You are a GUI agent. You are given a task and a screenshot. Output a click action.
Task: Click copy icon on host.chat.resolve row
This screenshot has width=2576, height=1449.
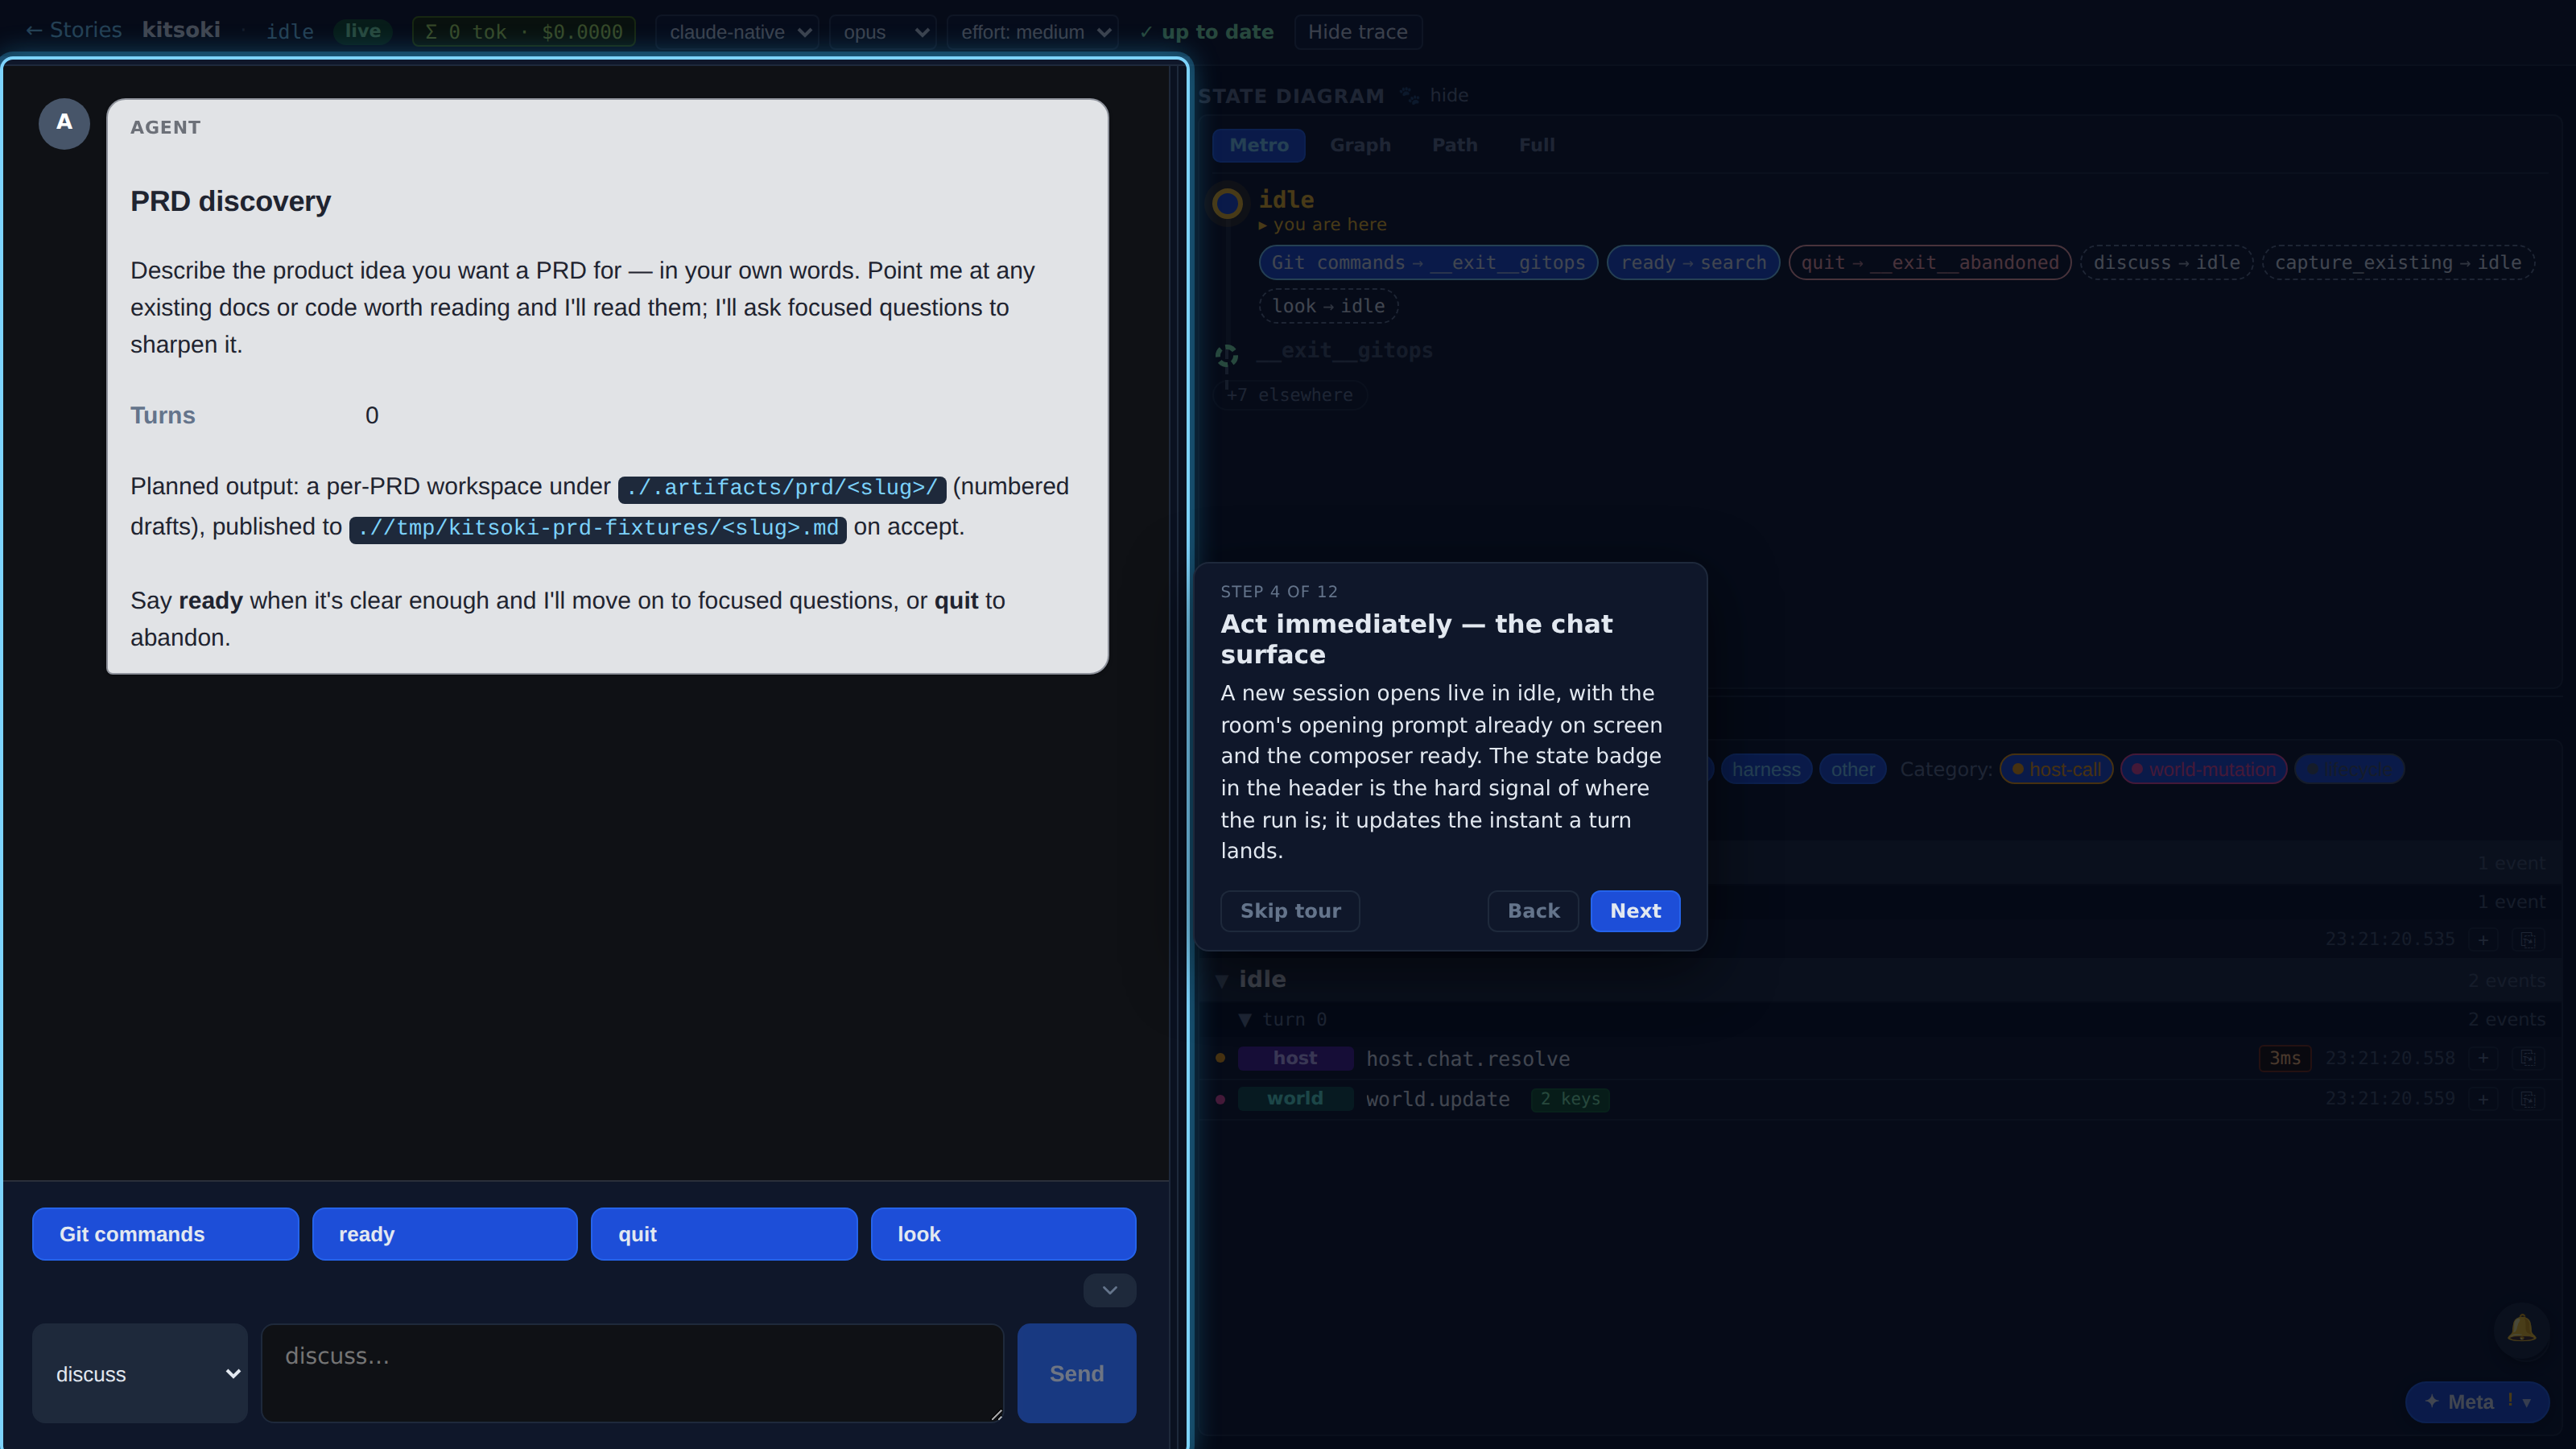point(2528,1058)
